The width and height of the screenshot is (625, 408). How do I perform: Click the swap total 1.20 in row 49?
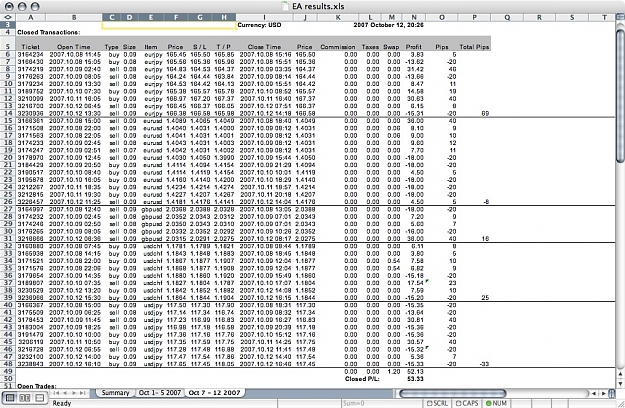click(x=393, y=371)
